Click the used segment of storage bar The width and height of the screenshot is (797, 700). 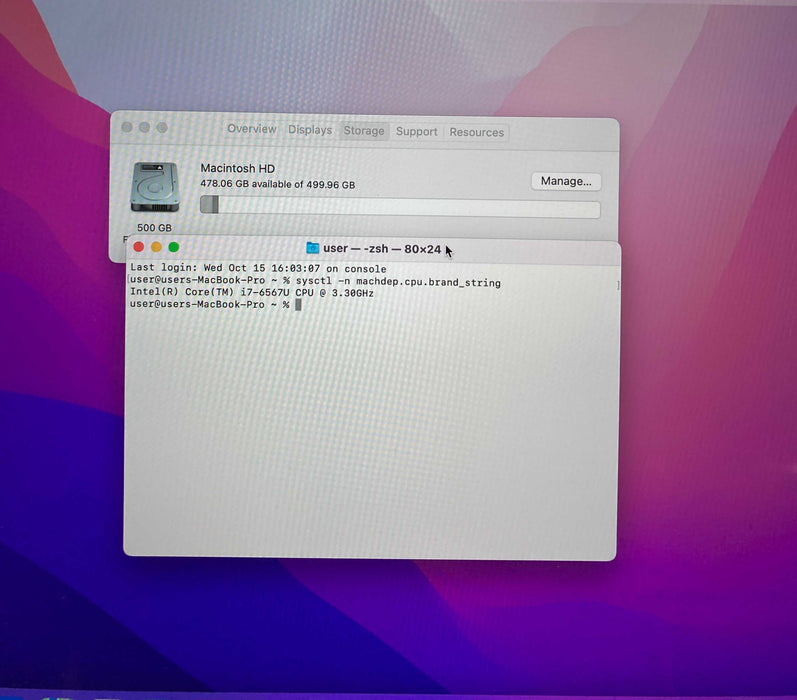coord(209,205)
